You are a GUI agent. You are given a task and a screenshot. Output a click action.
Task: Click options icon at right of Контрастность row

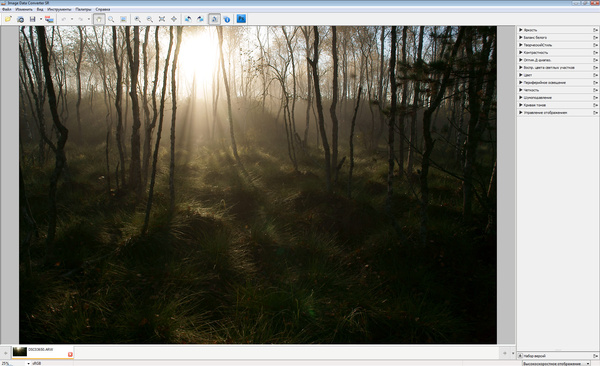(x=595, y=52)
